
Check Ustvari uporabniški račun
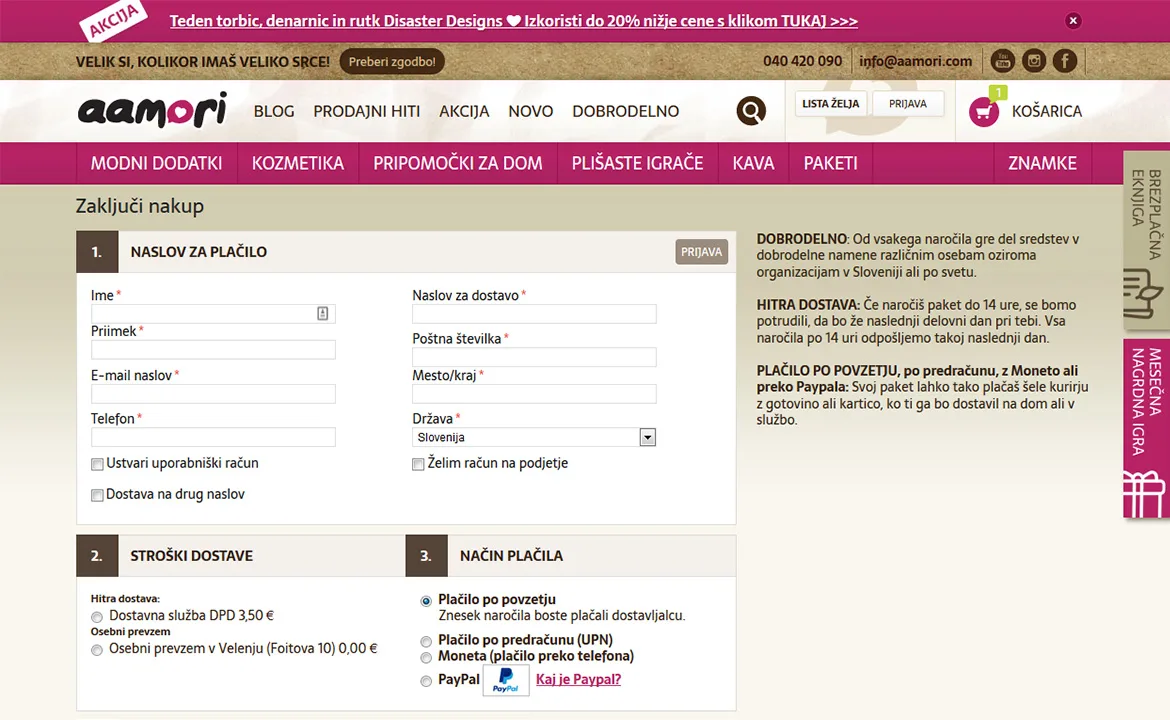[x=97, y=464]
